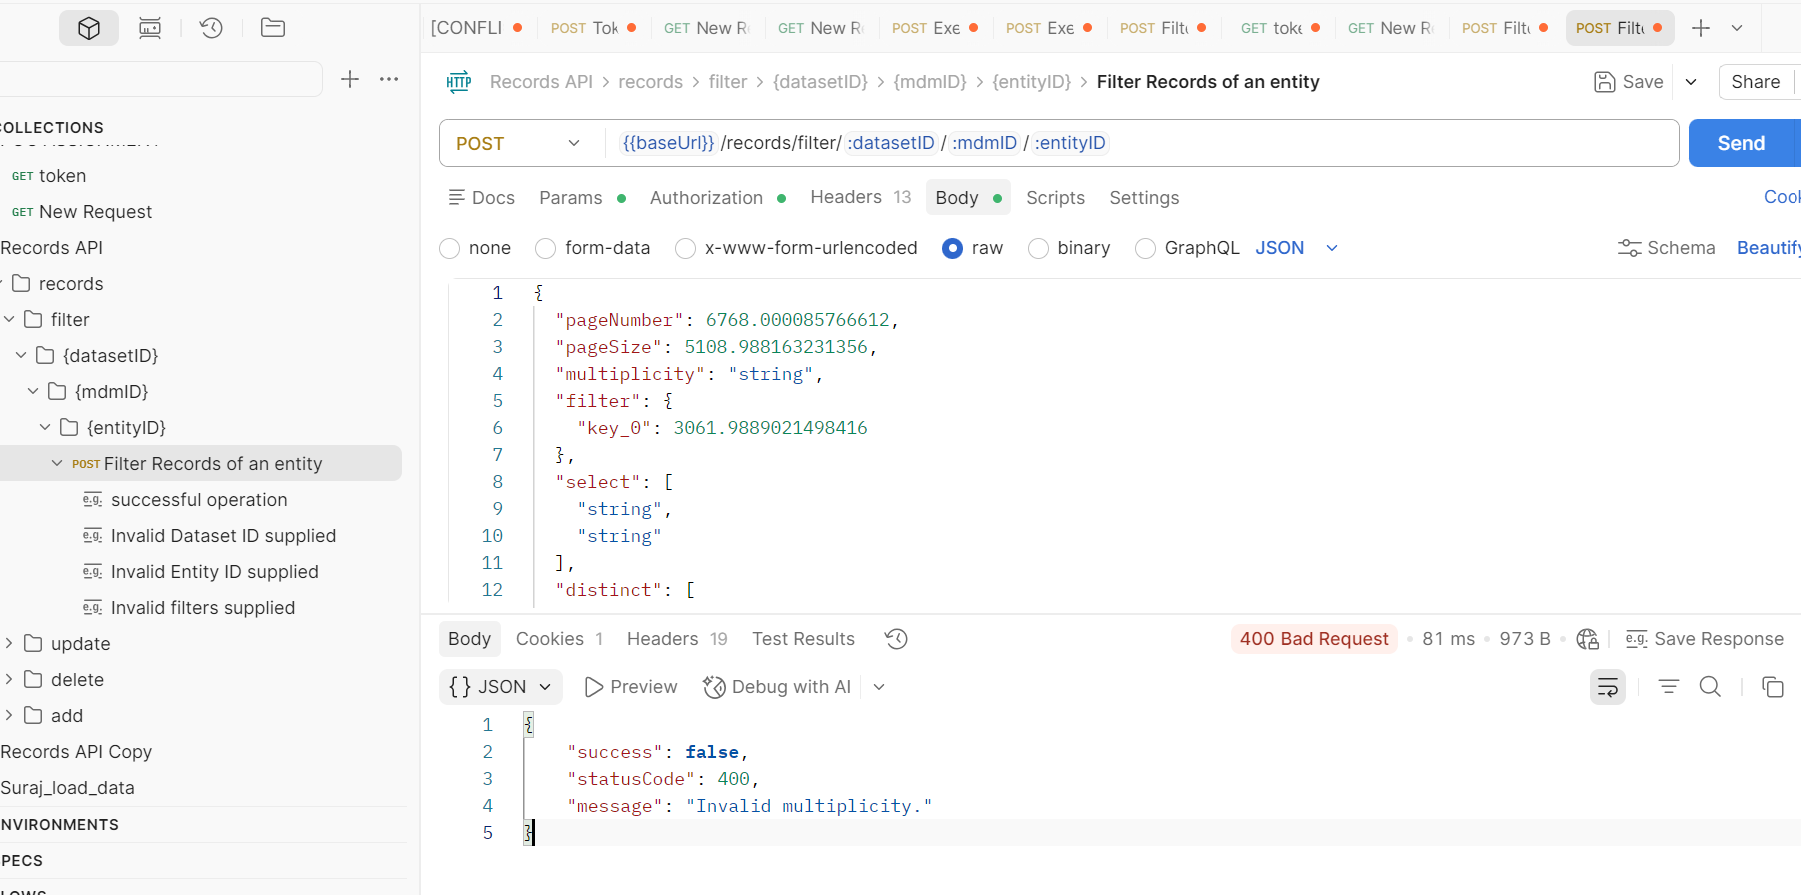The height and width of the screenshot is (895, 1801).
Task: Open the Collections cube icon
Action: [x=89, y=28]
